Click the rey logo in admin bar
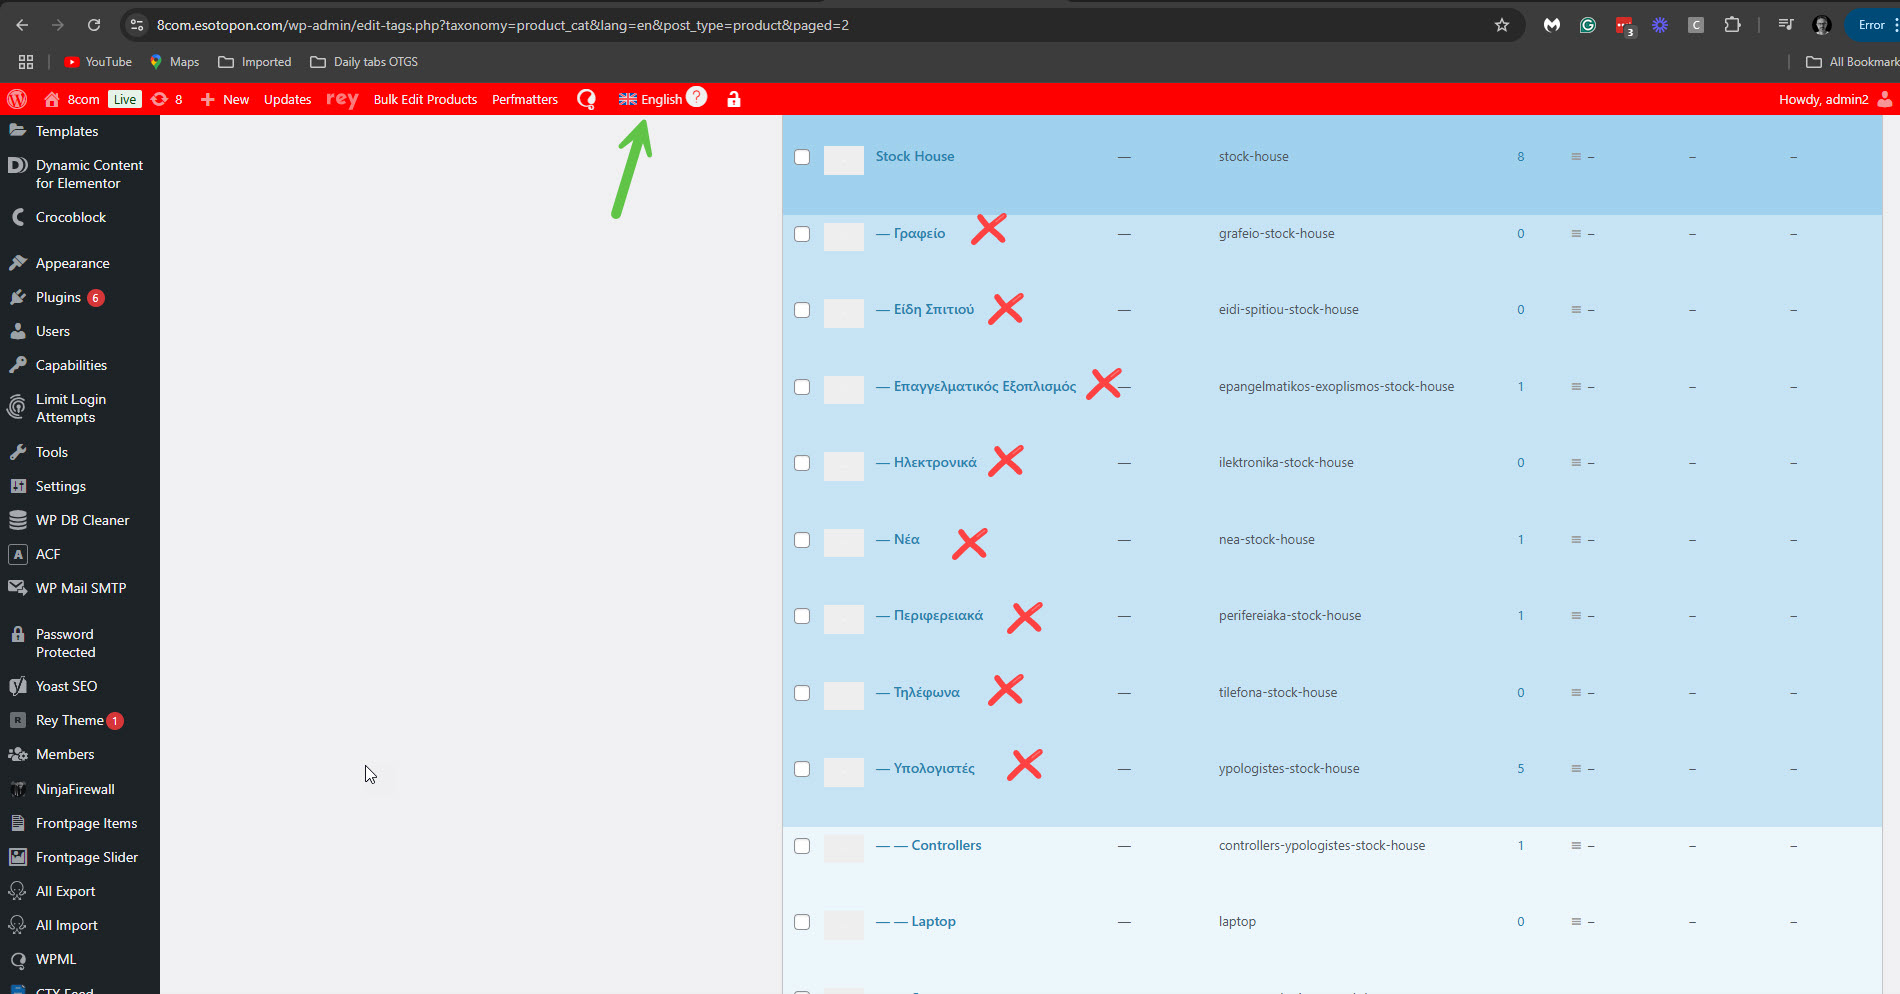This screenshot has height=994, width=1900. [342, 99]
